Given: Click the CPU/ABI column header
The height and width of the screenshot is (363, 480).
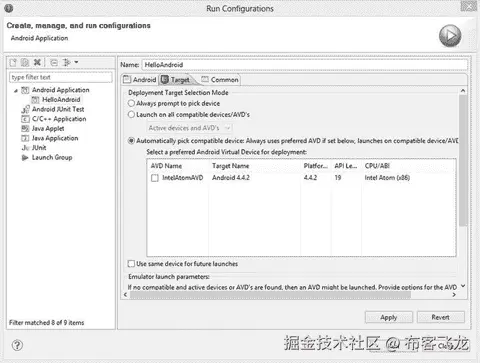Looking at the screenshot, I should tap(409, 166).
